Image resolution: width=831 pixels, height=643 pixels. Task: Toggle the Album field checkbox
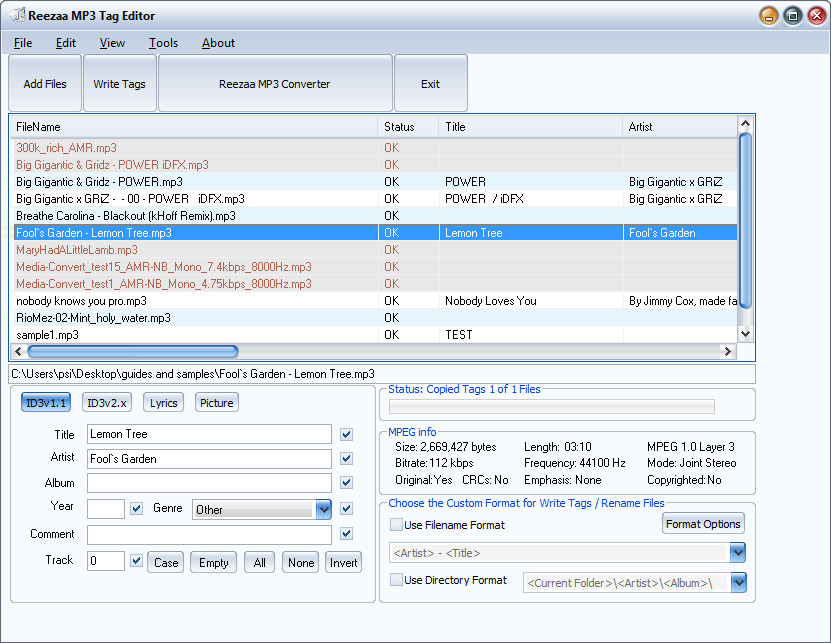[346, 482]
